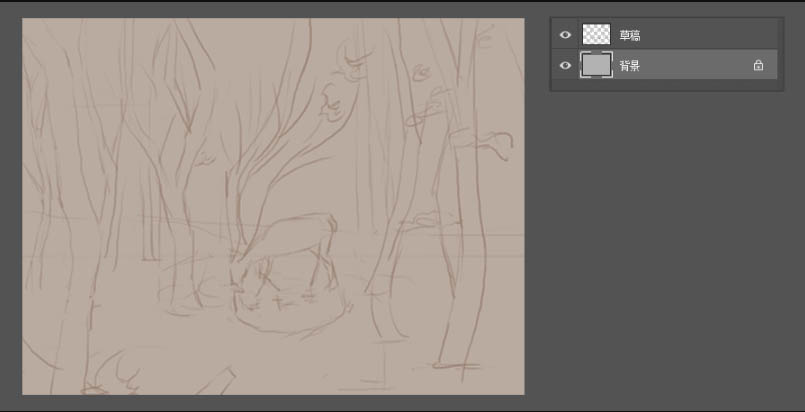805x412 pixels.
Task: Click the thick tree trunk right of deer
Action: click(465, 205)
